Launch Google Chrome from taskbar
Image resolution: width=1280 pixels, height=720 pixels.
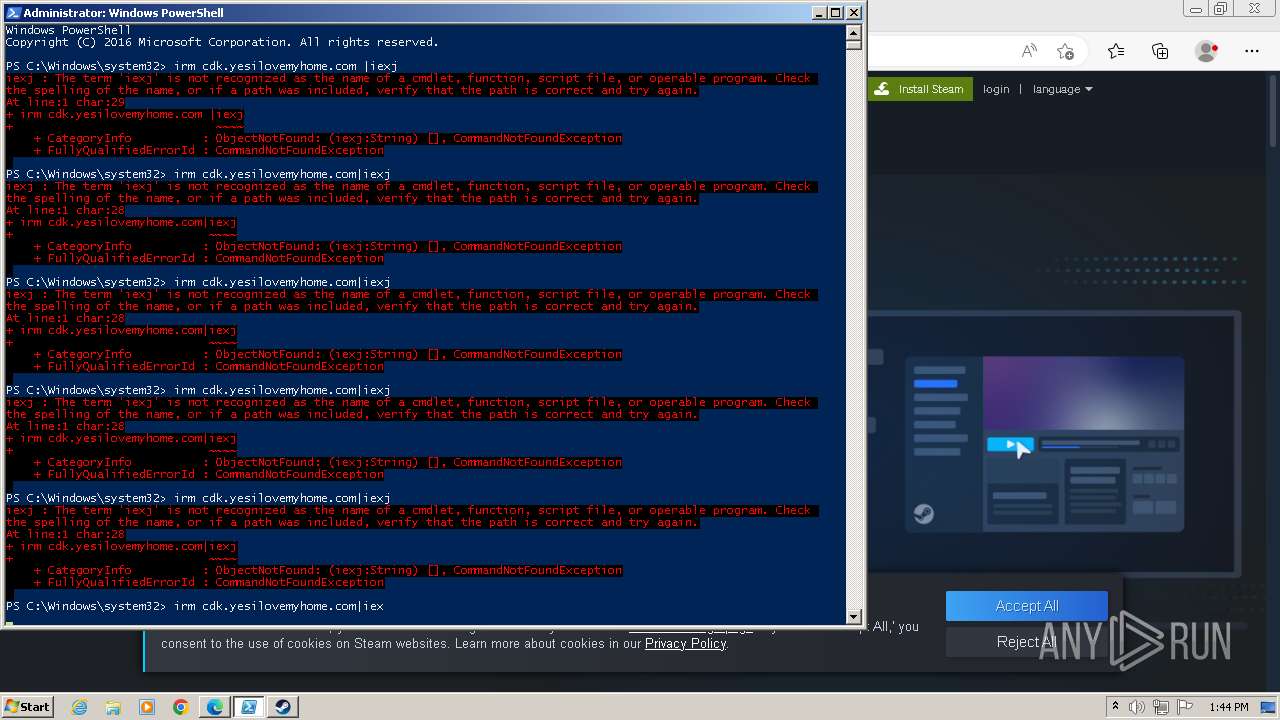[x=181, y=707]
